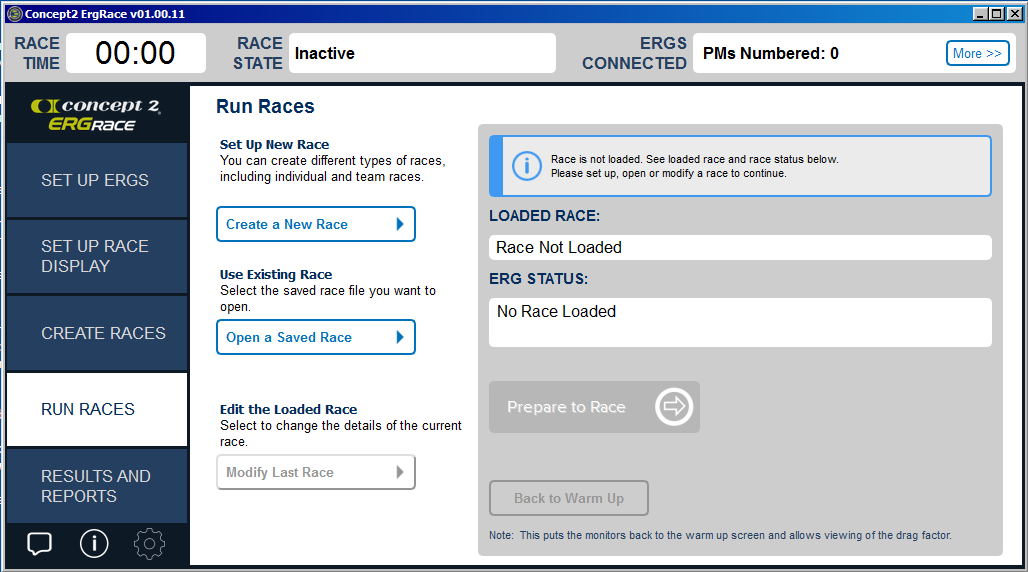
Task: Click the Concept2 ErgRace logo
Action: tap(96, 114)
